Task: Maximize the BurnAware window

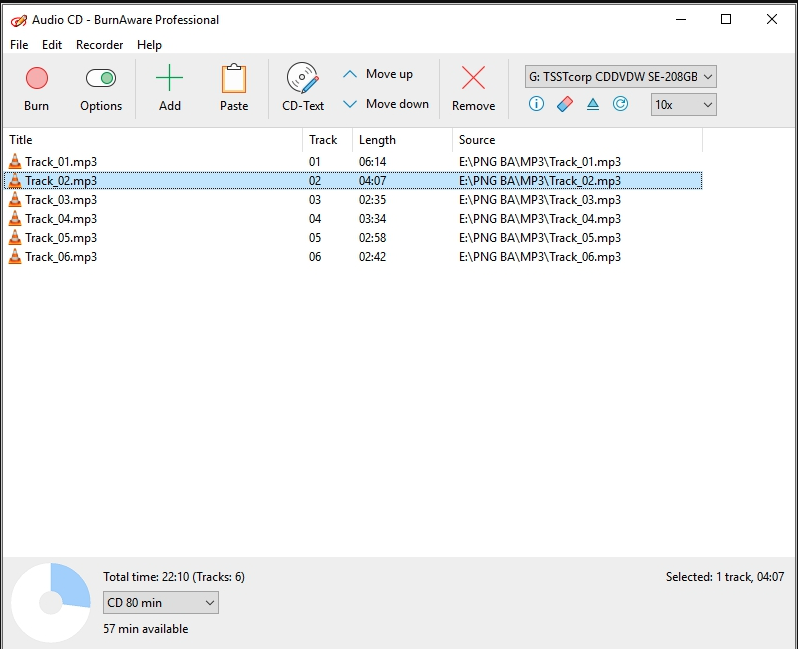Action: click(x=726, y=19)
